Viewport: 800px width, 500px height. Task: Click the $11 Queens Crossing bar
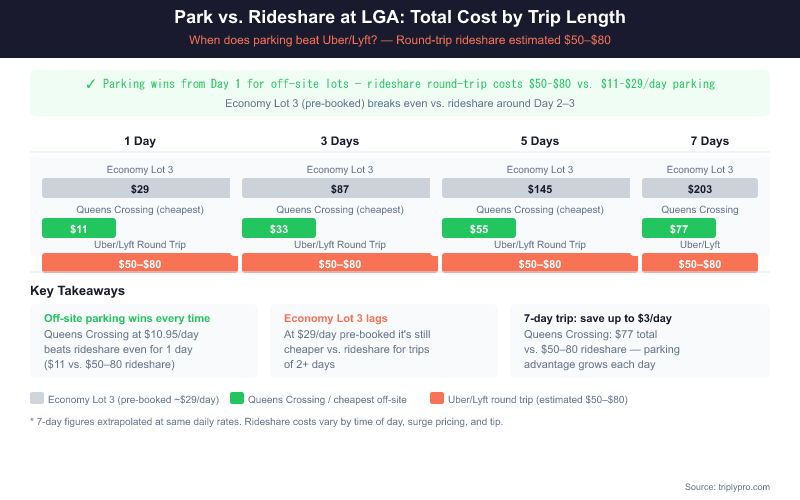click(x=79, y=228)
